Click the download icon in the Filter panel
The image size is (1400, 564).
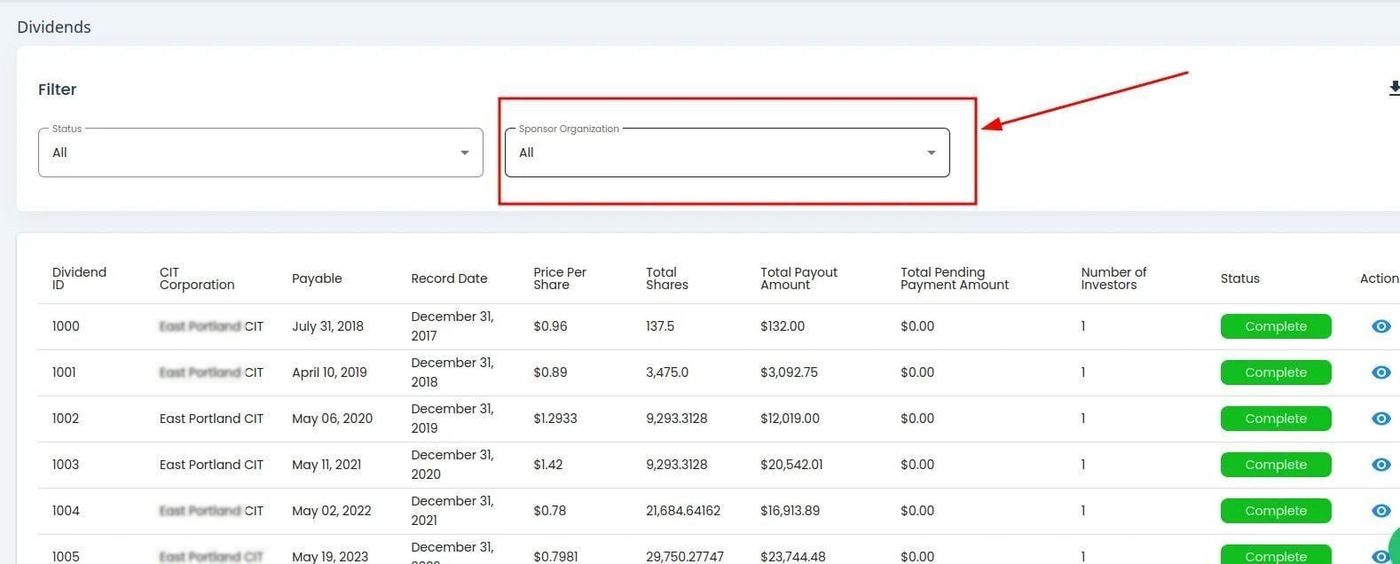[1393, 89]
